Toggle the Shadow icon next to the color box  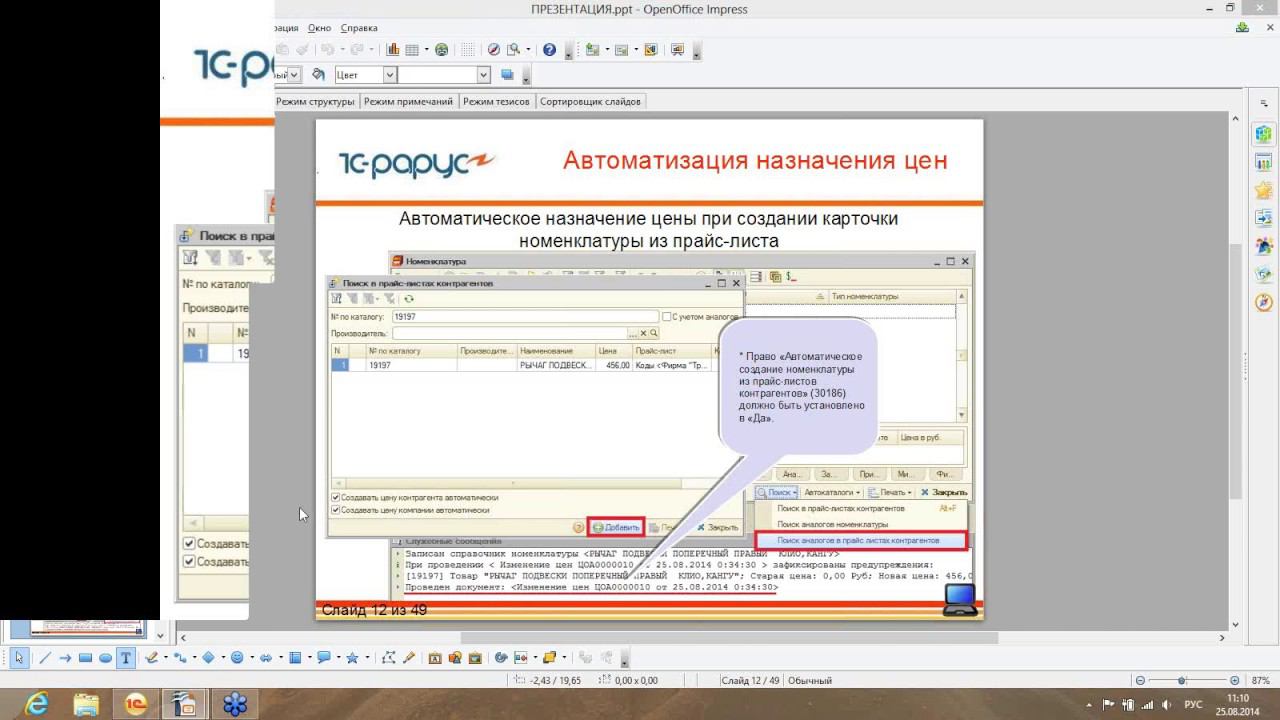pyautogui.click(x=507, y=75)
